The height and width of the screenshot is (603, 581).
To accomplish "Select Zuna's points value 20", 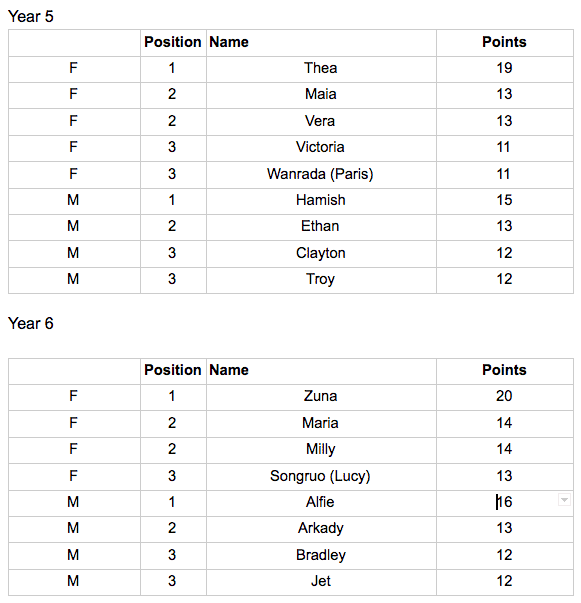I will pos(504,397).
